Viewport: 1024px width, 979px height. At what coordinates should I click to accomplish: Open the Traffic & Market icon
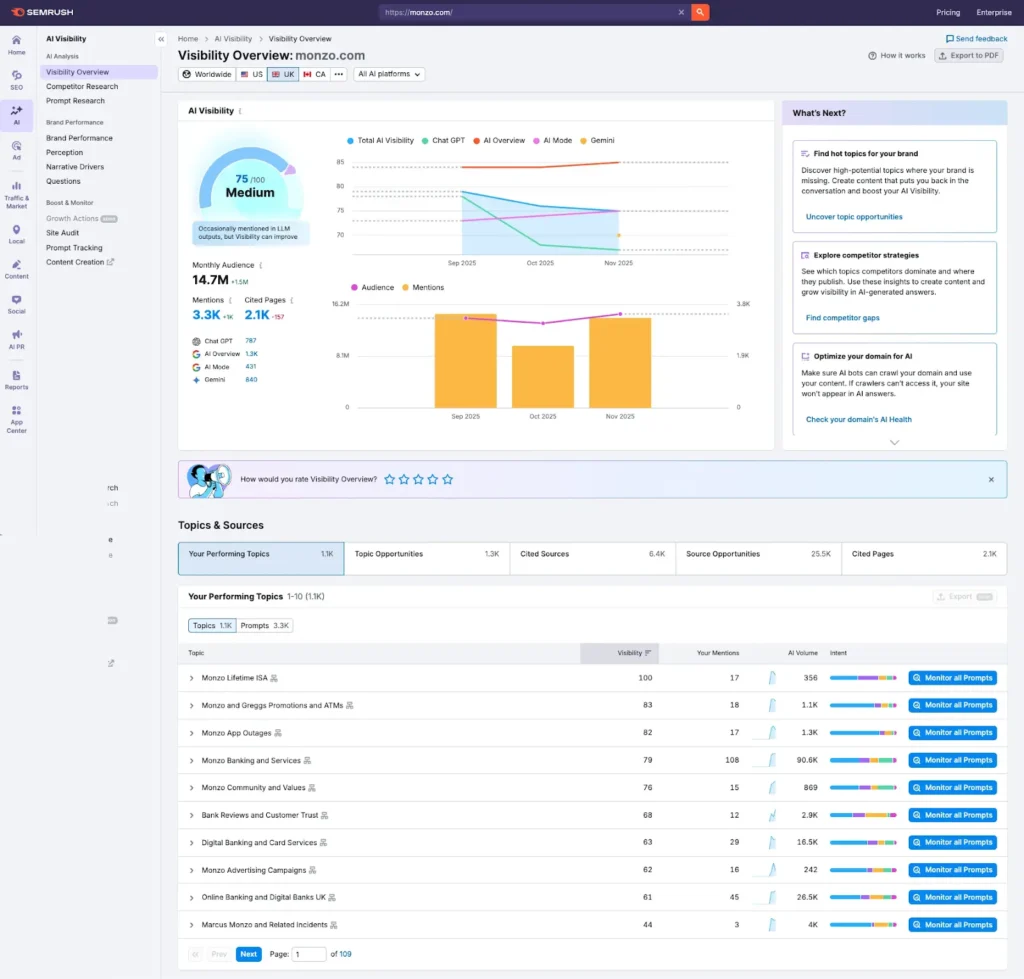(x=16, y=195)
